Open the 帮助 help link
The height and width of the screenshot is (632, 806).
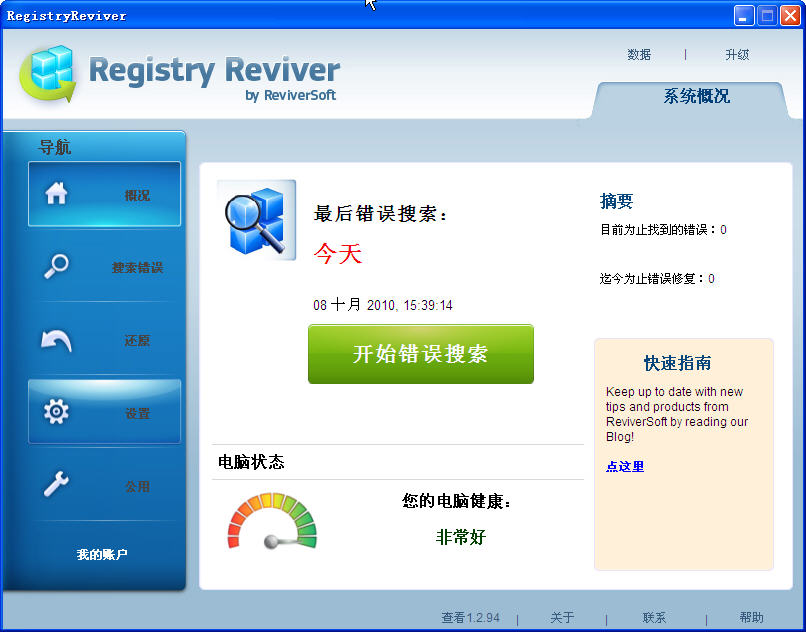point(751,618)
